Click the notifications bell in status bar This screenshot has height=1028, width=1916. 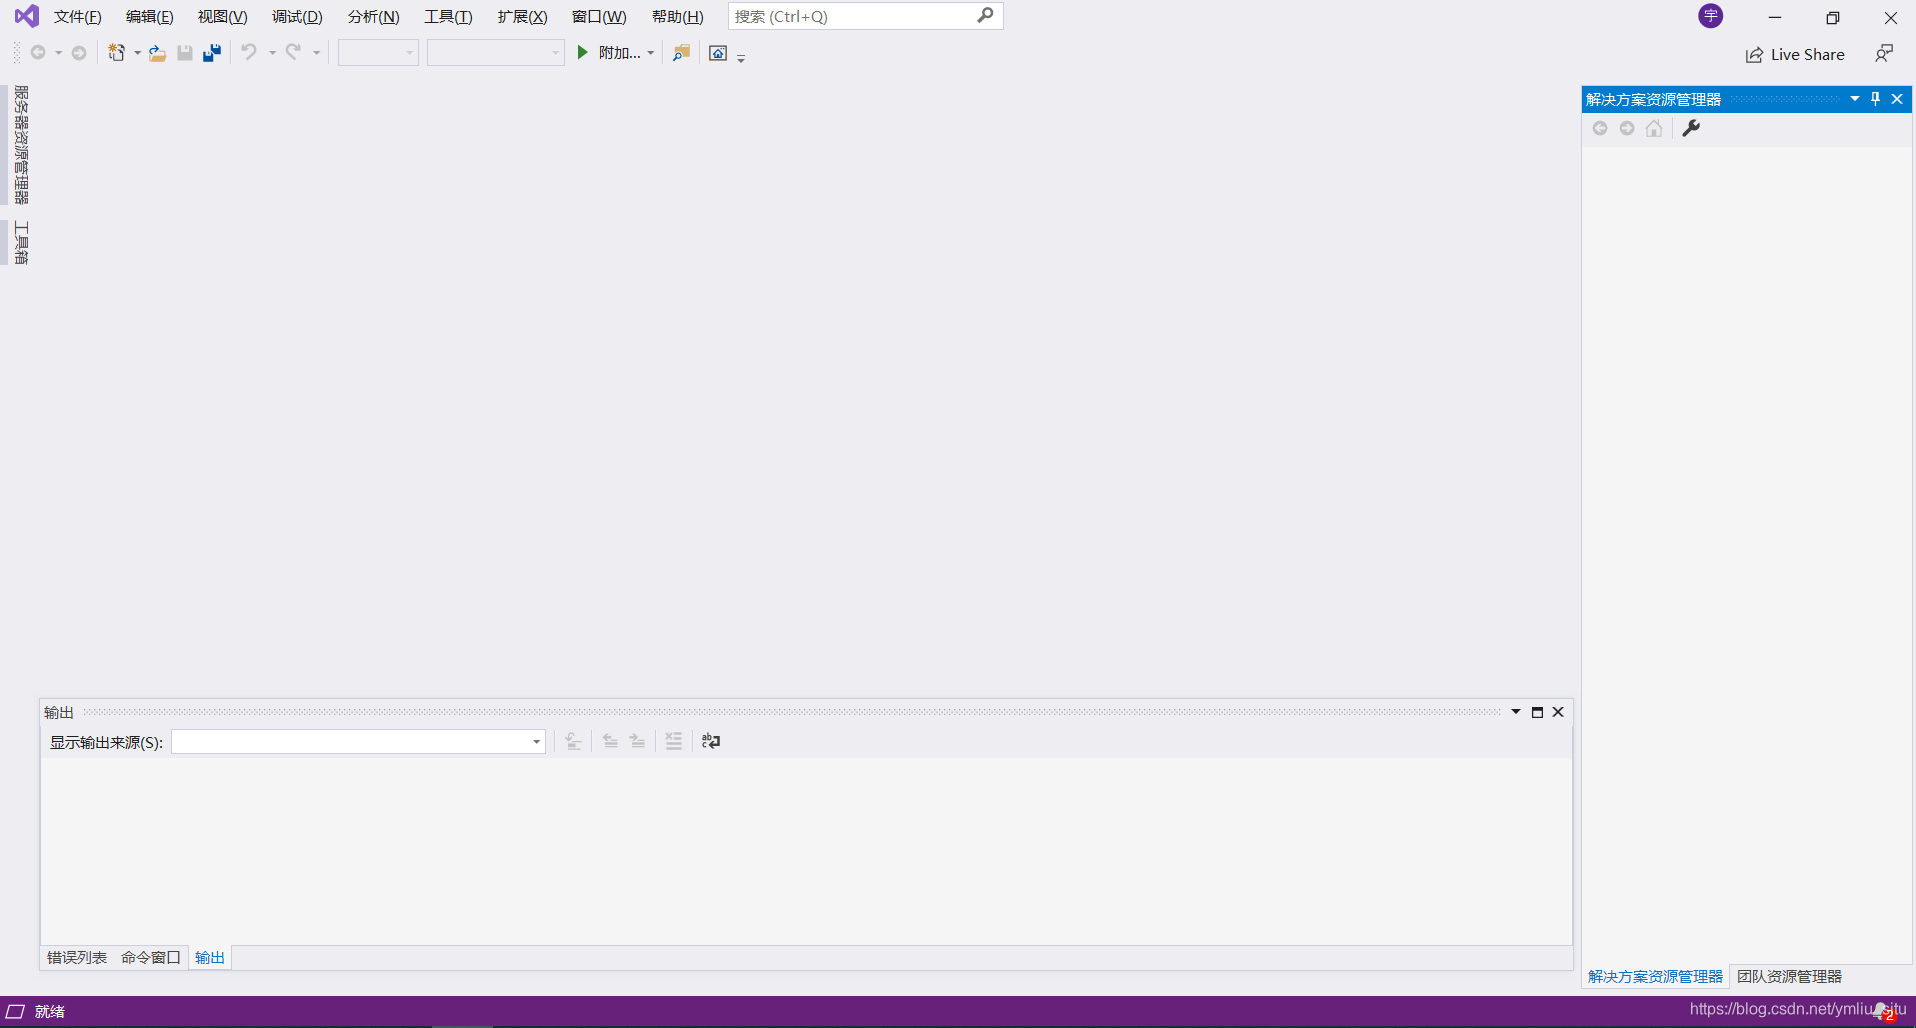(1882, 1011)
